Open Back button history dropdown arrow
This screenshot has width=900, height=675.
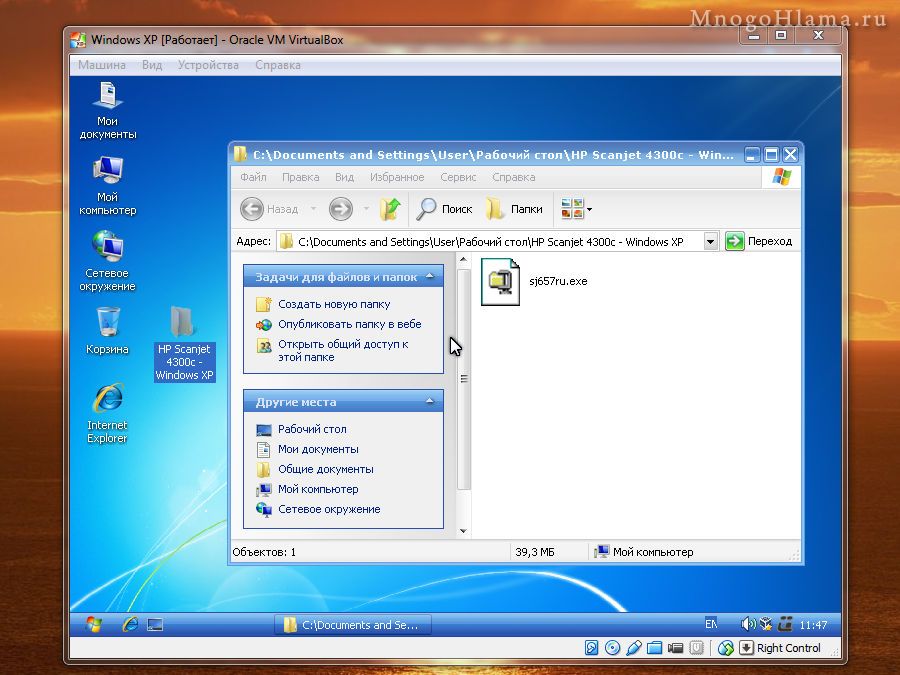313,209
